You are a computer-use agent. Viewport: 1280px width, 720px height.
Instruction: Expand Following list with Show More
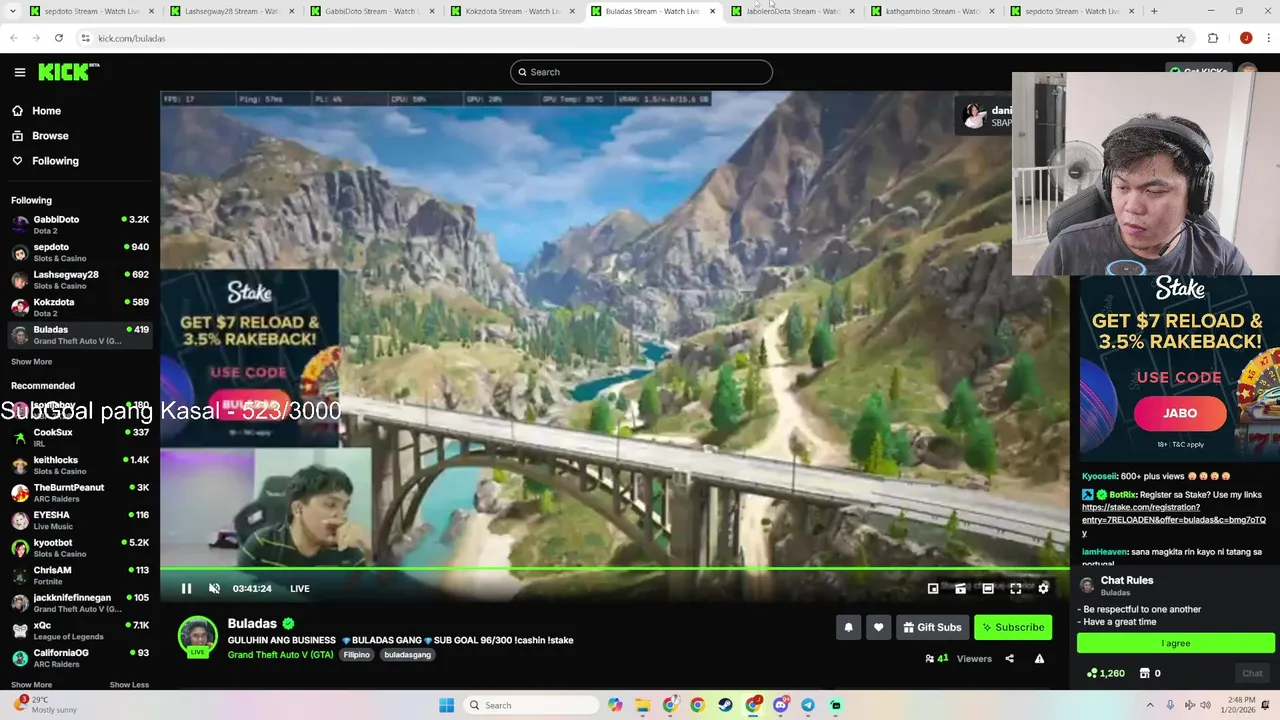[x=31, y=362]
